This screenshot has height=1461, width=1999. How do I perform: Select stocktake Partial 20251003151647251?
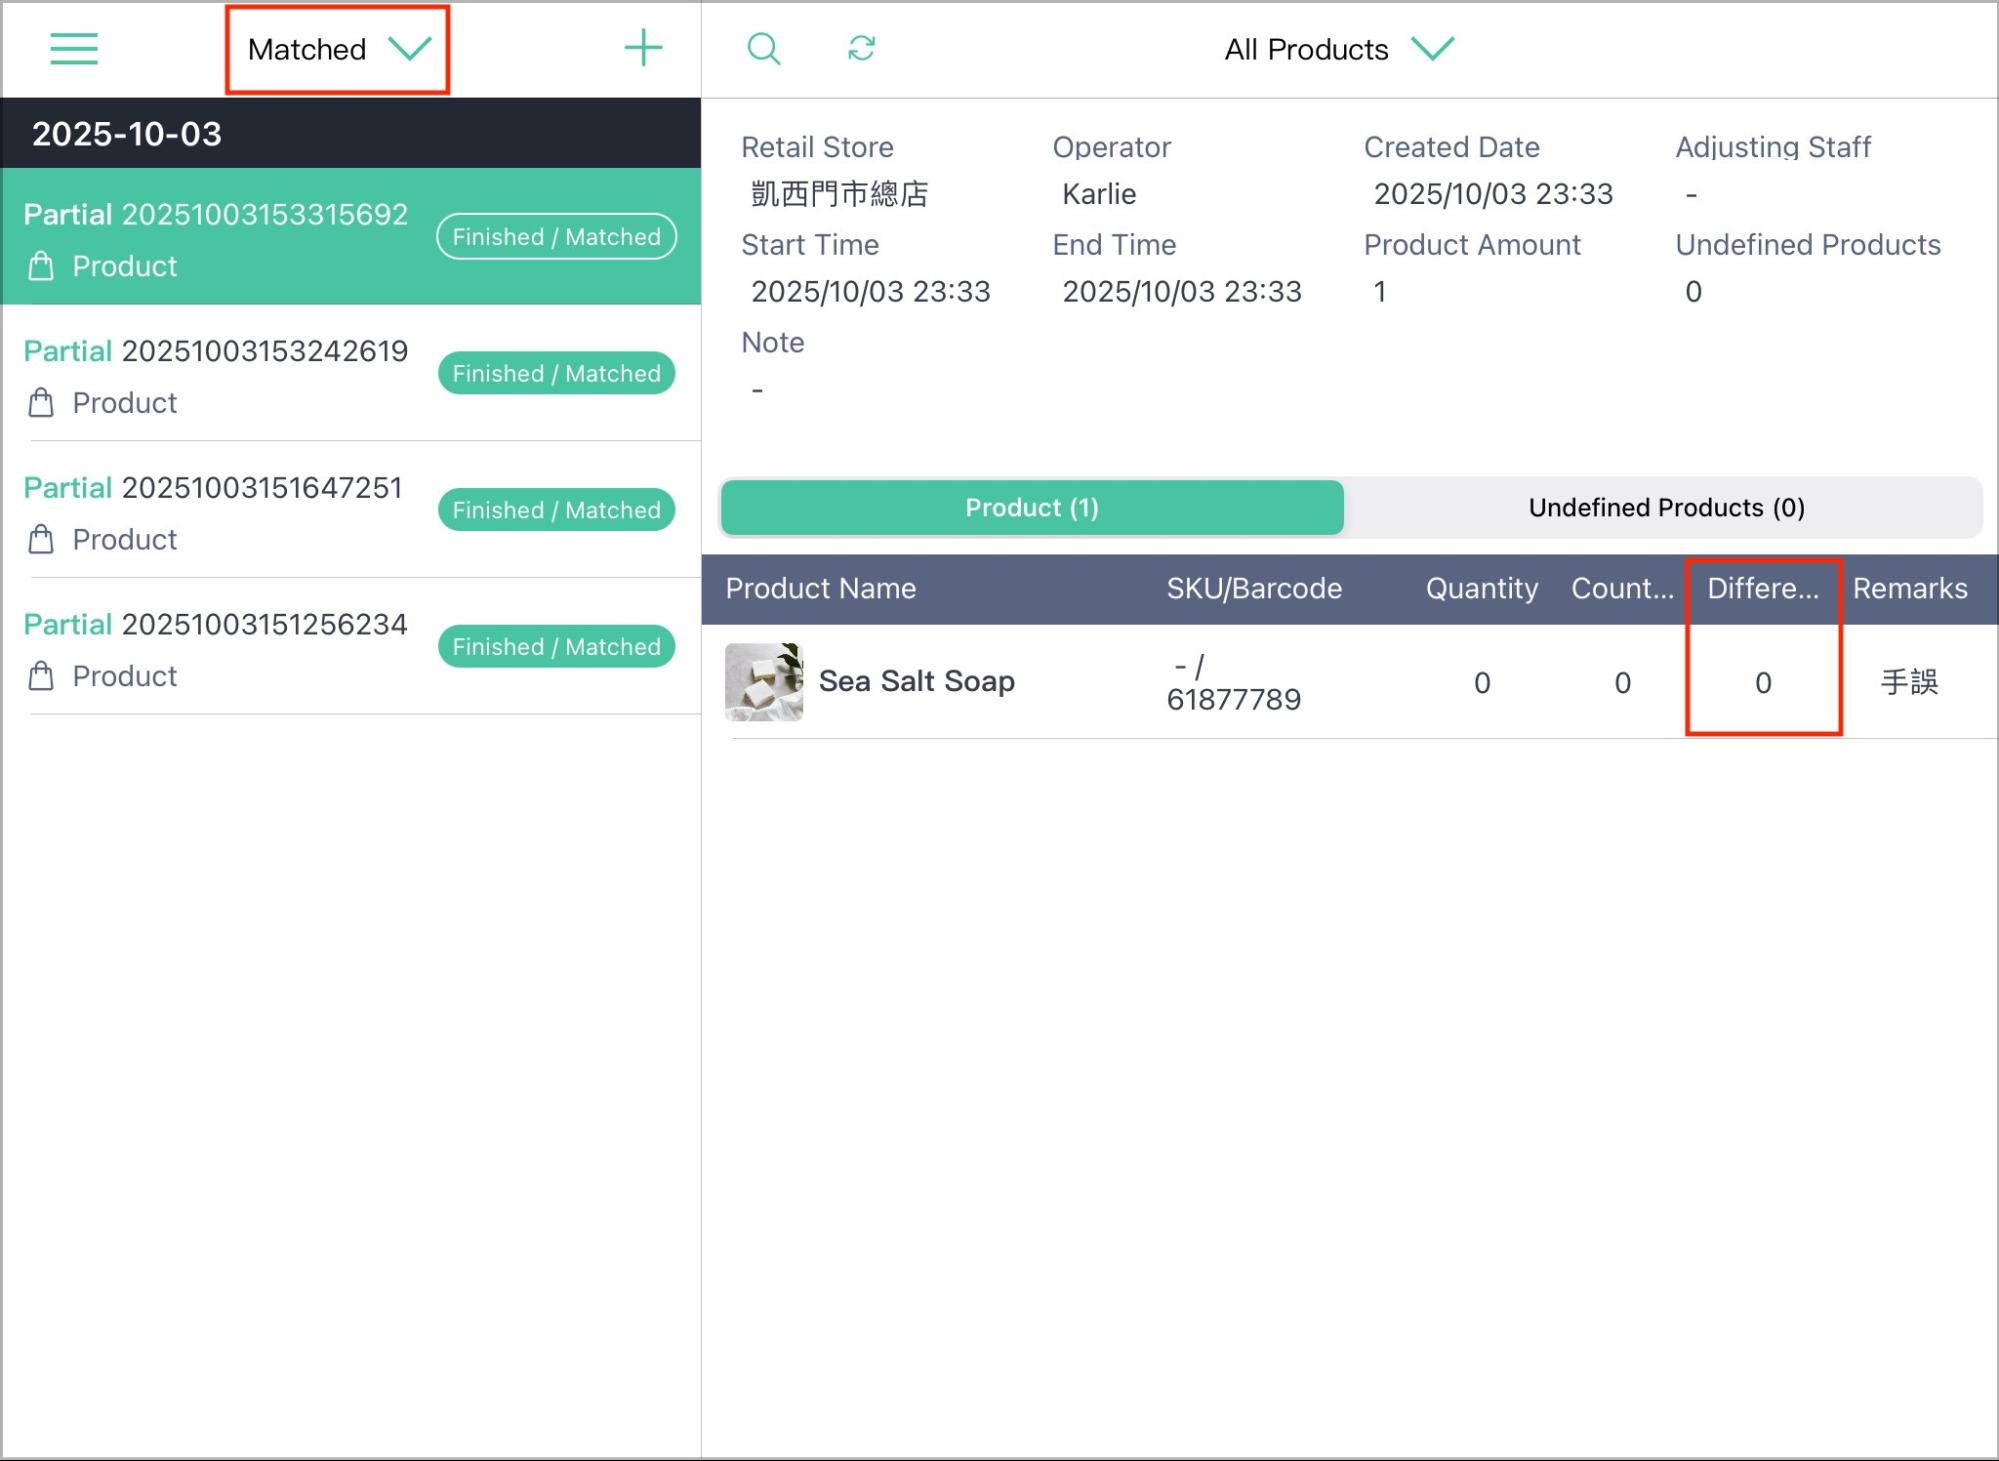coord(351,510)
